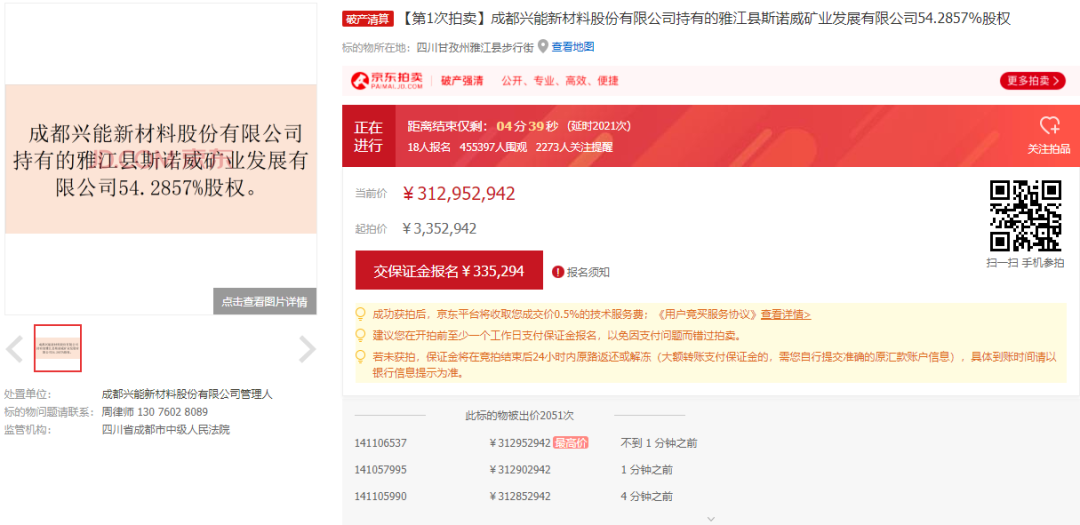Click time stamp 4 分钟之前
The image size is (1080, 525).
647,496
